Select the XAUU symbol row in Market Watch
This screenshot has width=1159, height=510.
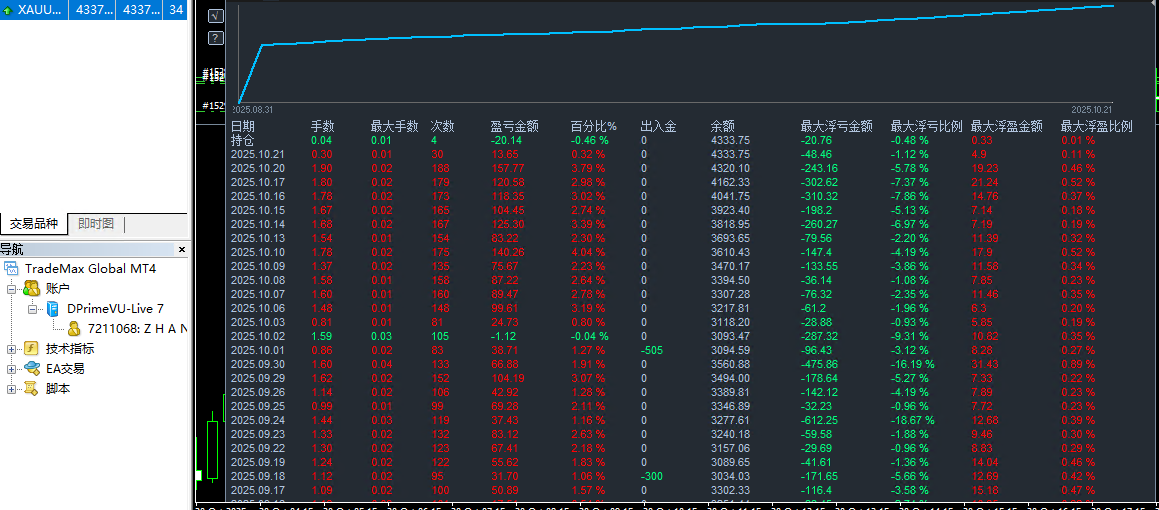click(93, 10)
